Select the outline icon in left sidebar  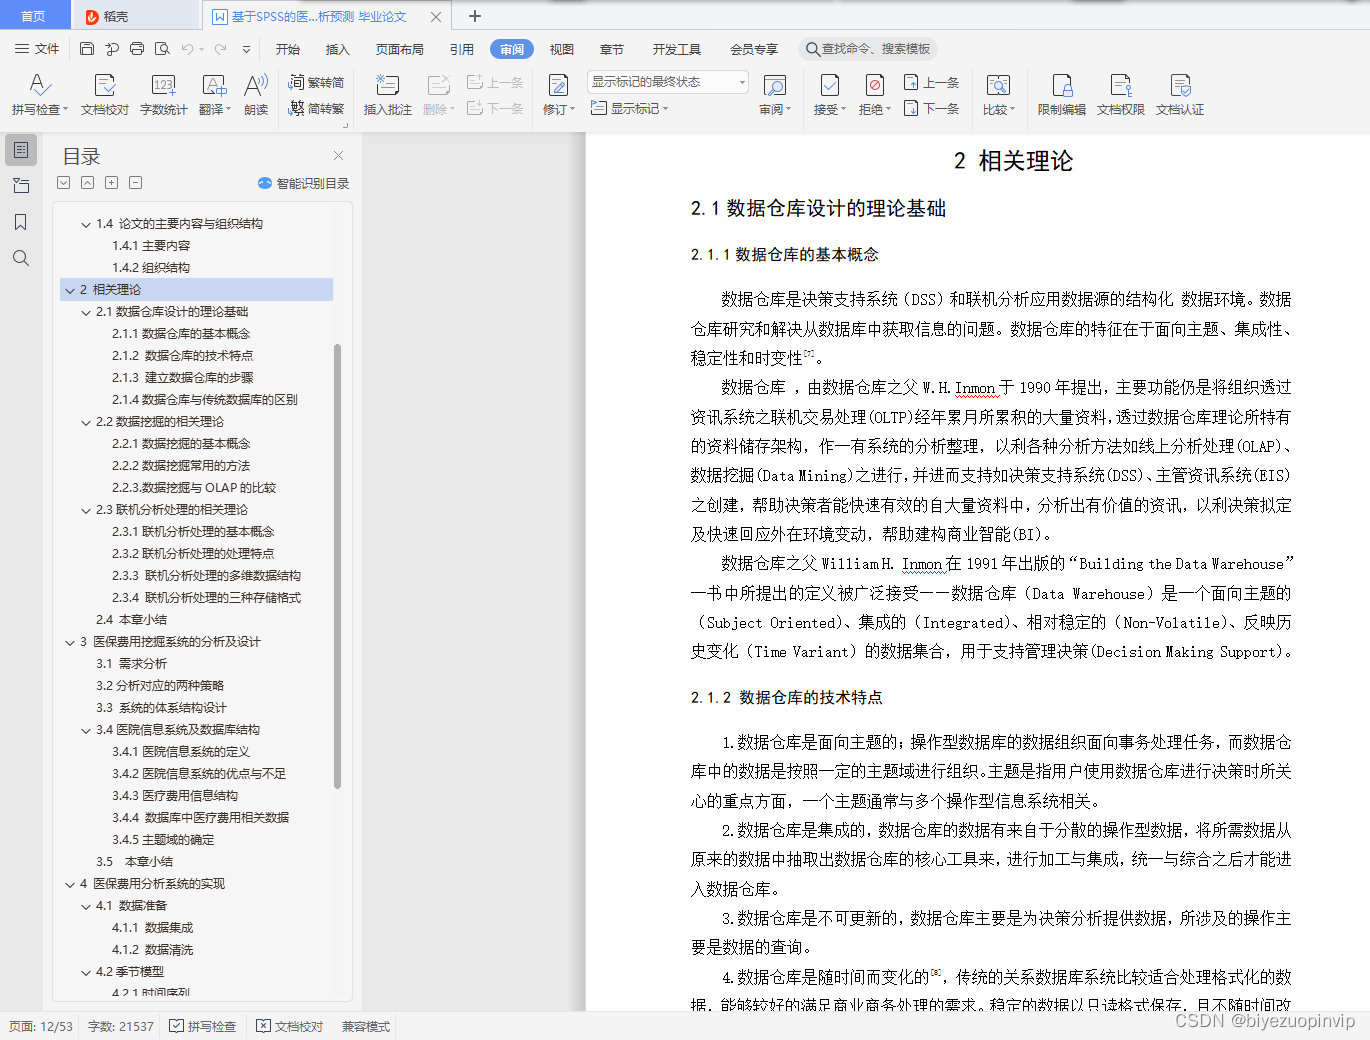[x=21, y=150]
